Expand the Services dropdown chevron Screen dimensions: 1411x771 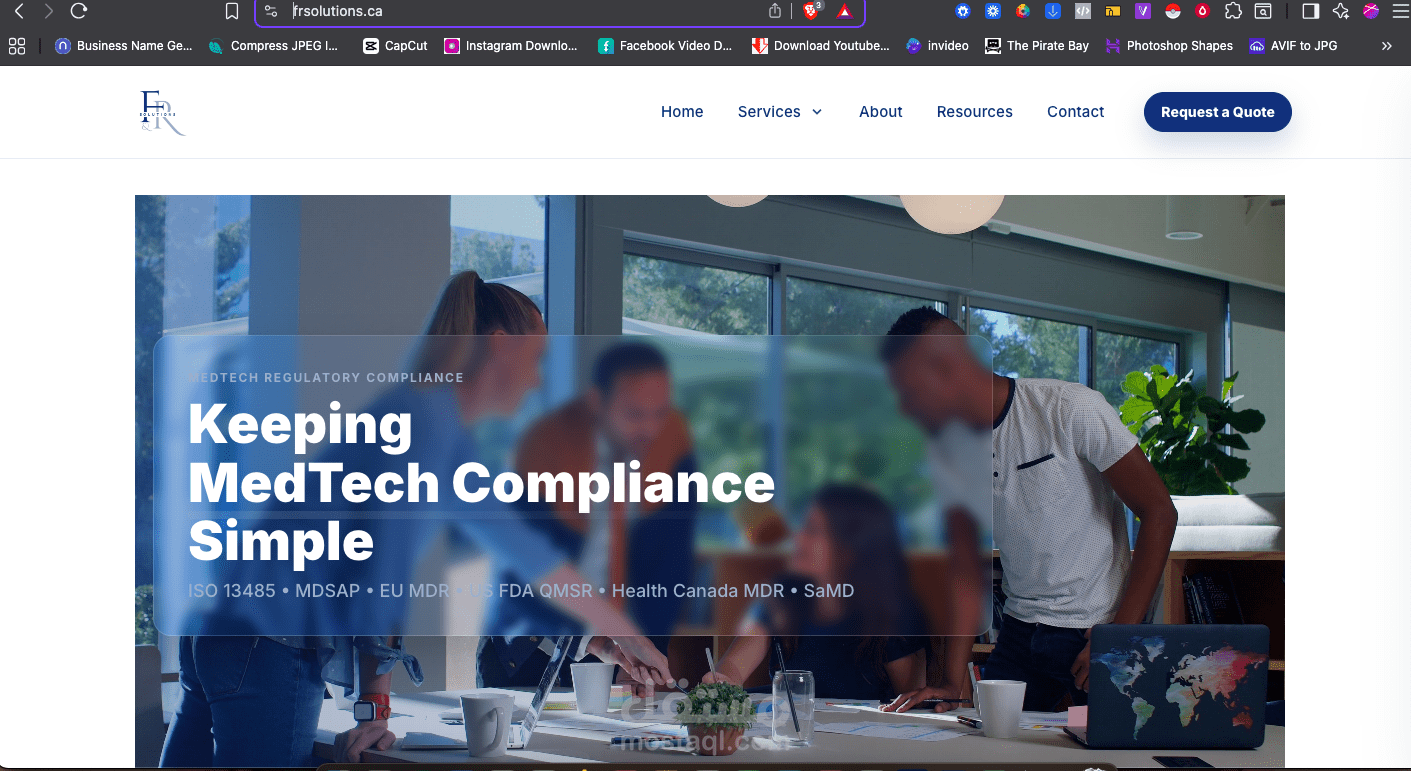(x=817, y=112)
